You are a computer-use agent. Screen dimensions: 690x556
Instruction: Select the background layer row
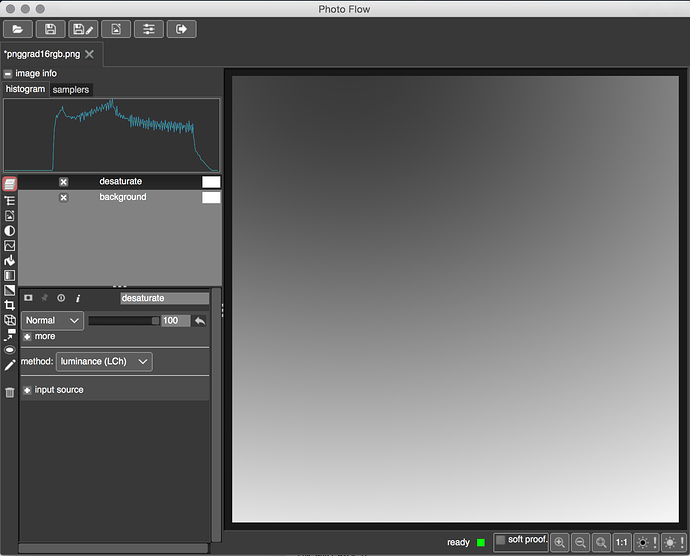[120, 197]
